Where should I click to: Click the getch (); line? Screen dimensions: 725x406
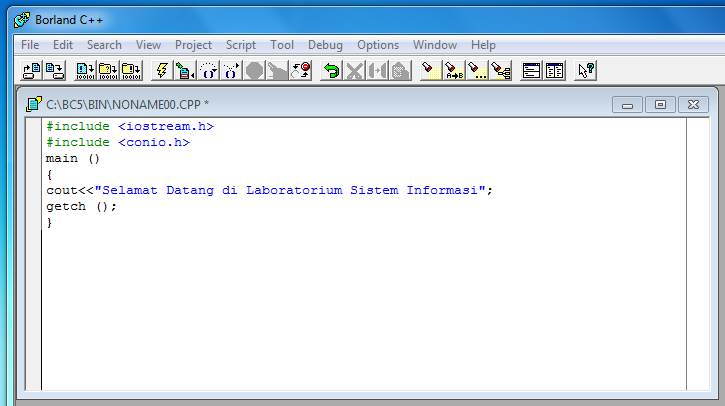(x=81, y=206)
